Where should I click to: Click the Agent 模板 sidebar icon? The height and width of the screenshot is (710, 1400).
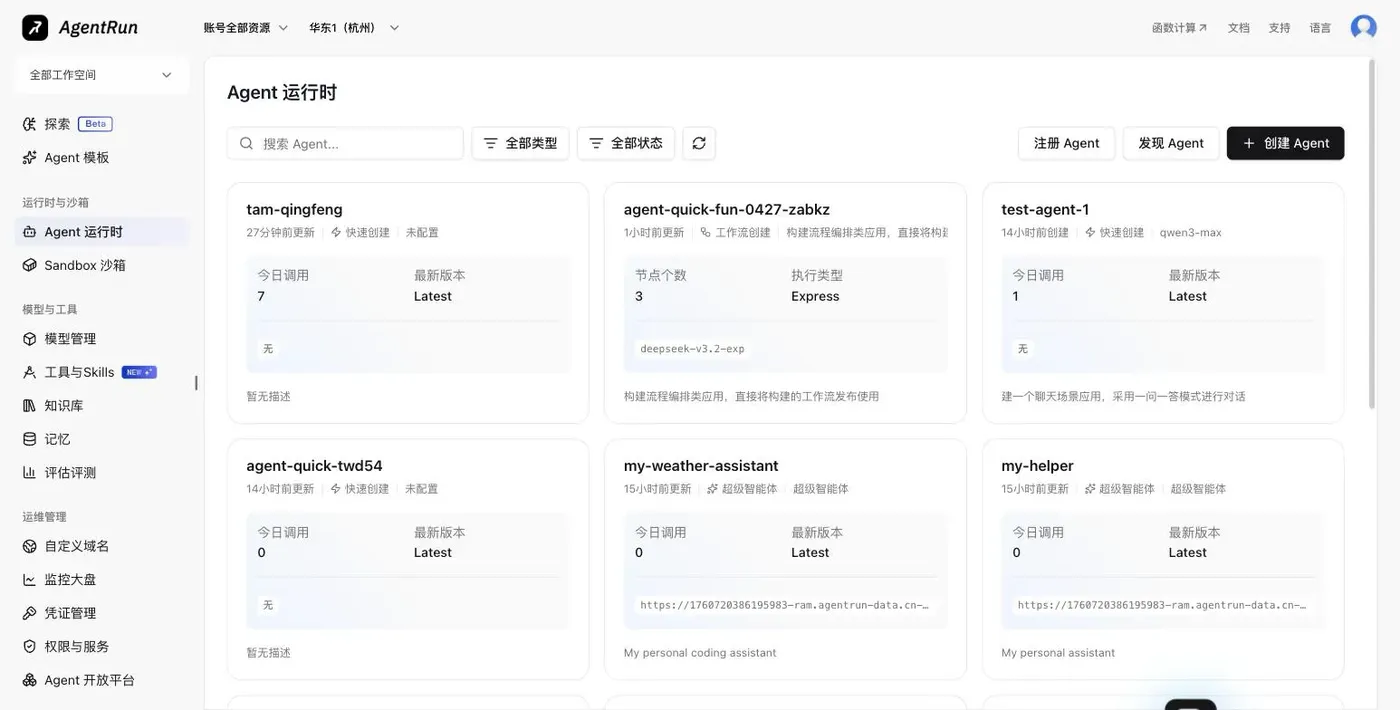pyautogui.click(x=30, y=157)
